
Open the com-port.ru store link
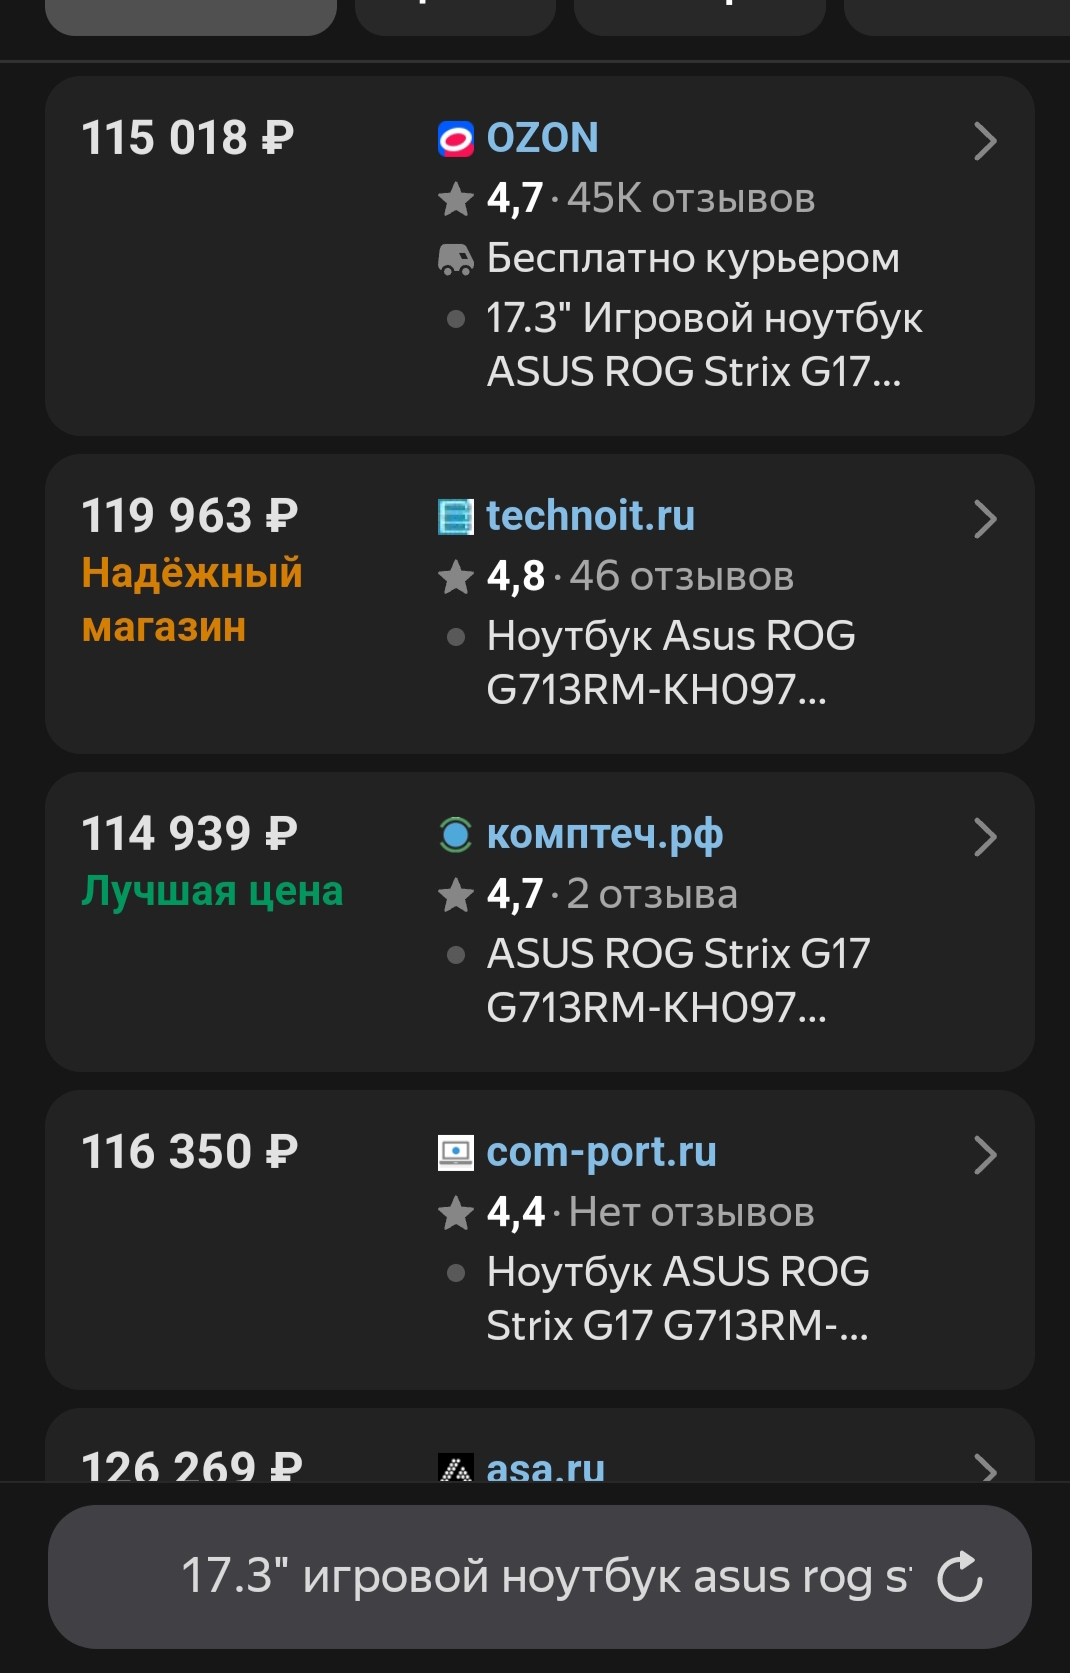tap(601, 1153)
